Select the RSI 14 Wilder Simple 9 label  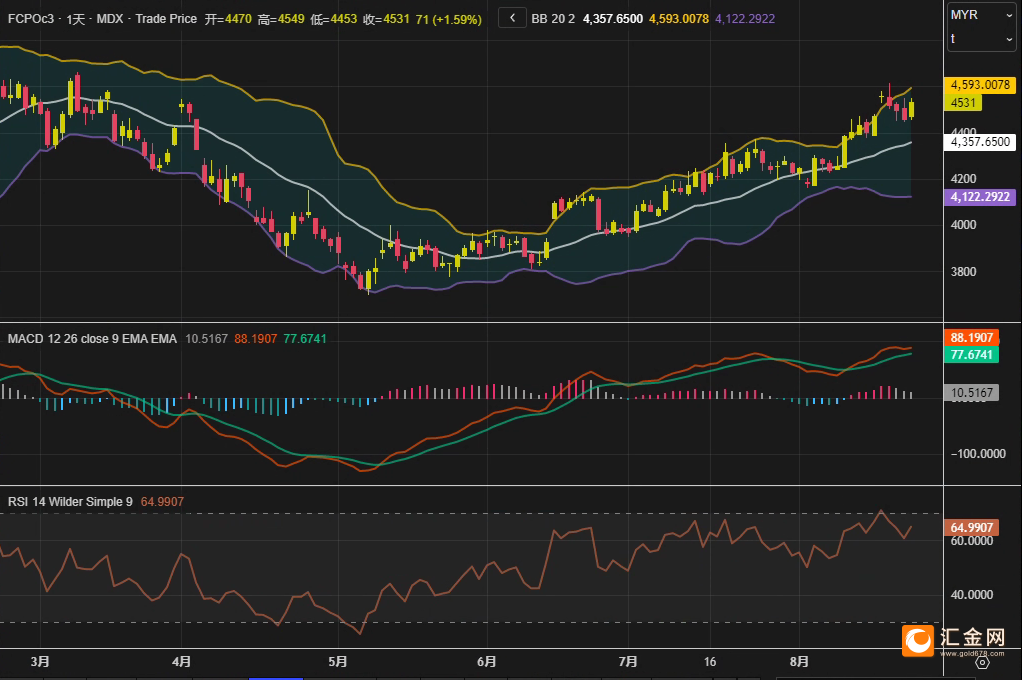[x=70, y=502]
